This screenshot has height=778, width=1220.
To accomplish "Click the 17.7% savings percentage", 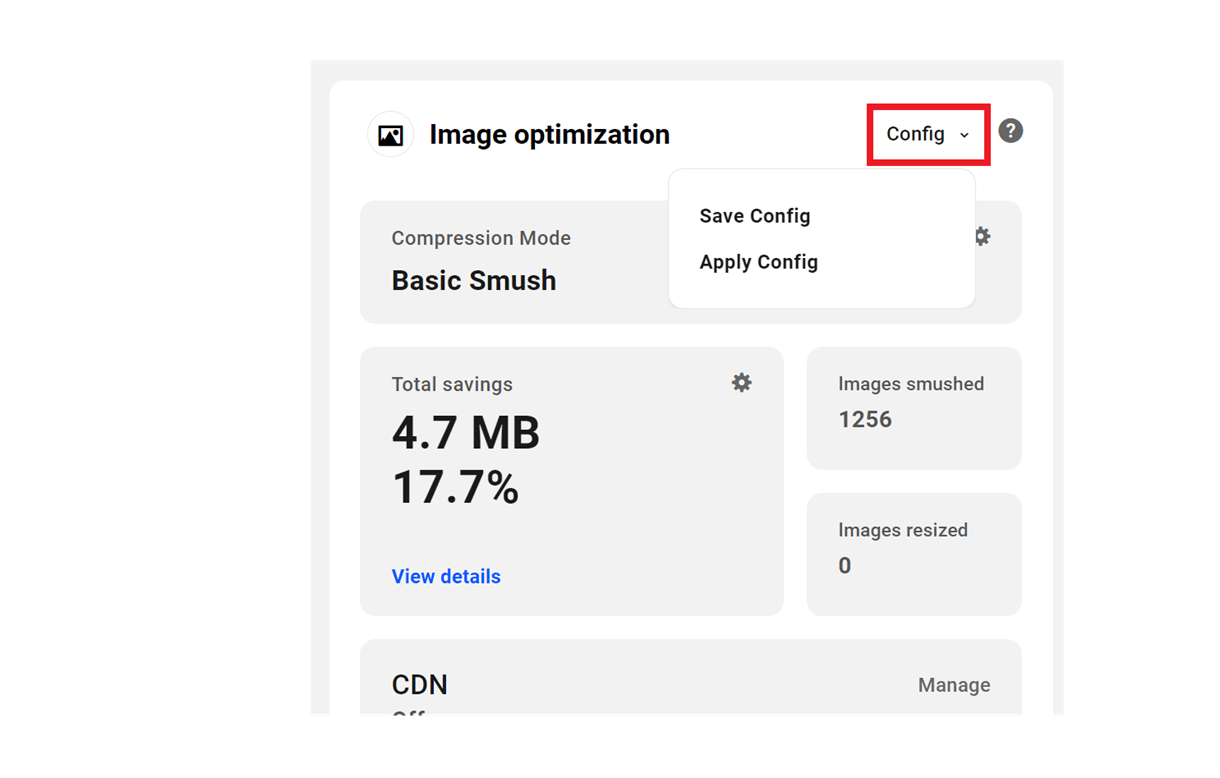I will coord(455,488).
